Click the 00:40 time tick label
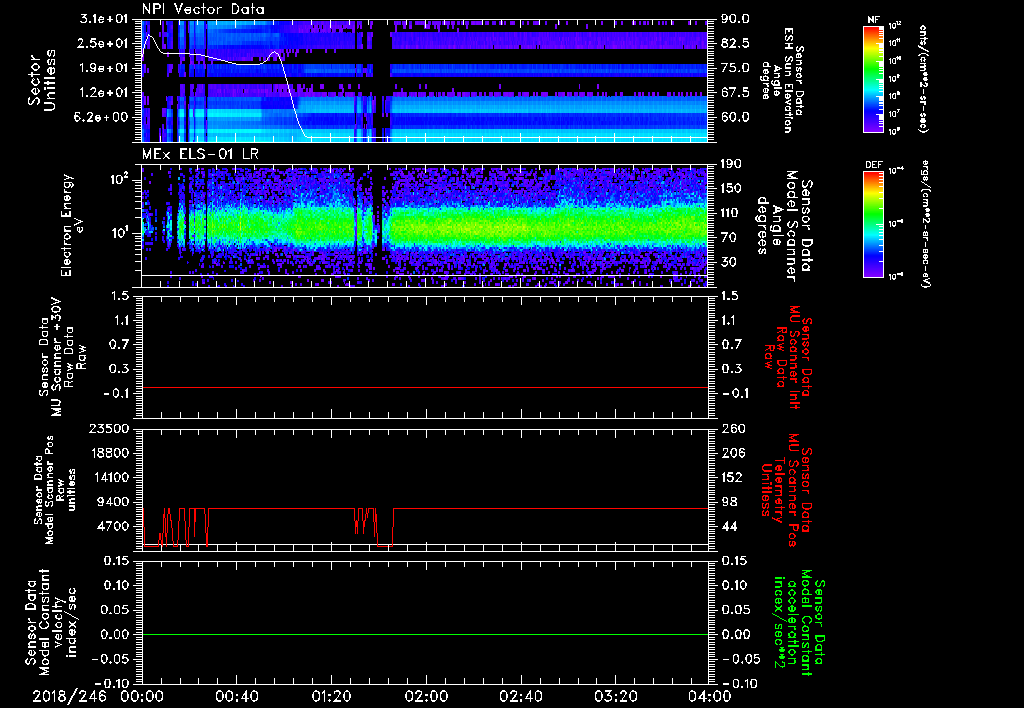The height and width of the screenshot is (708, 1024). 236,696
